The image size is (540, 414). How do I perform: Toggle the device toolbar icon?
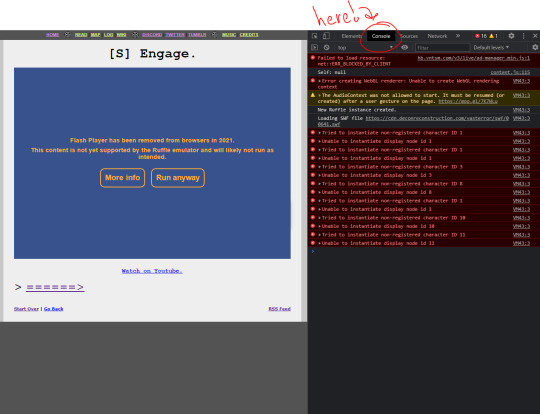(x=326, y=36)
